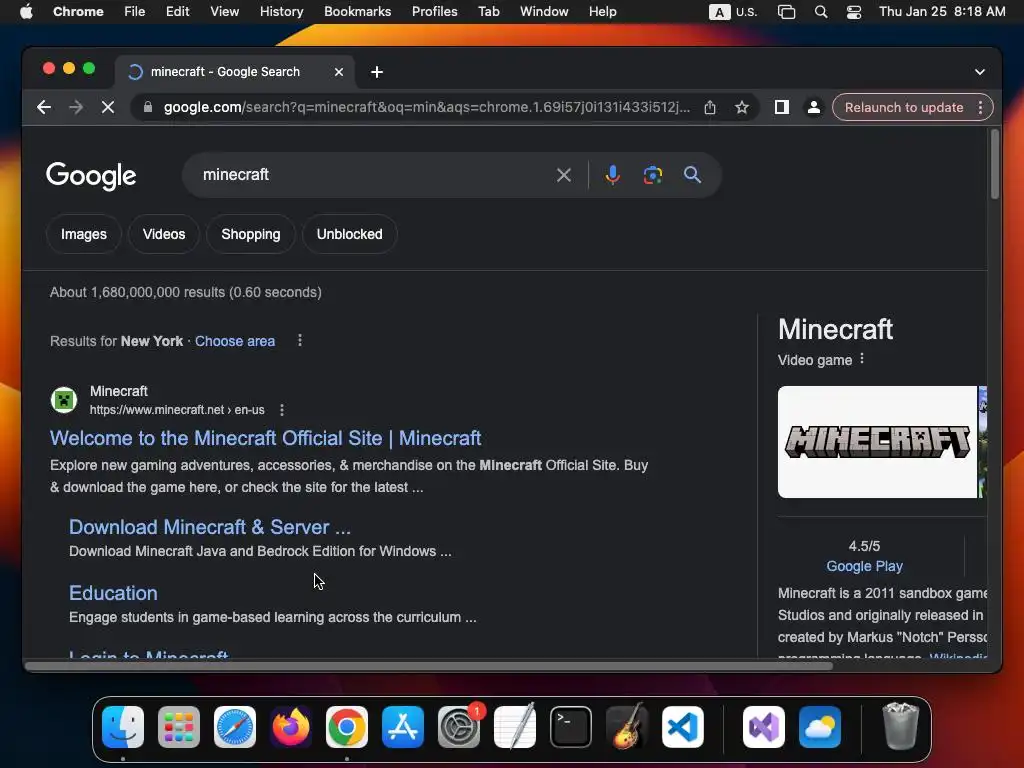Open App Store from the Dock
Viewport: 1024px width, 768px height.
(x=403, y=727)
